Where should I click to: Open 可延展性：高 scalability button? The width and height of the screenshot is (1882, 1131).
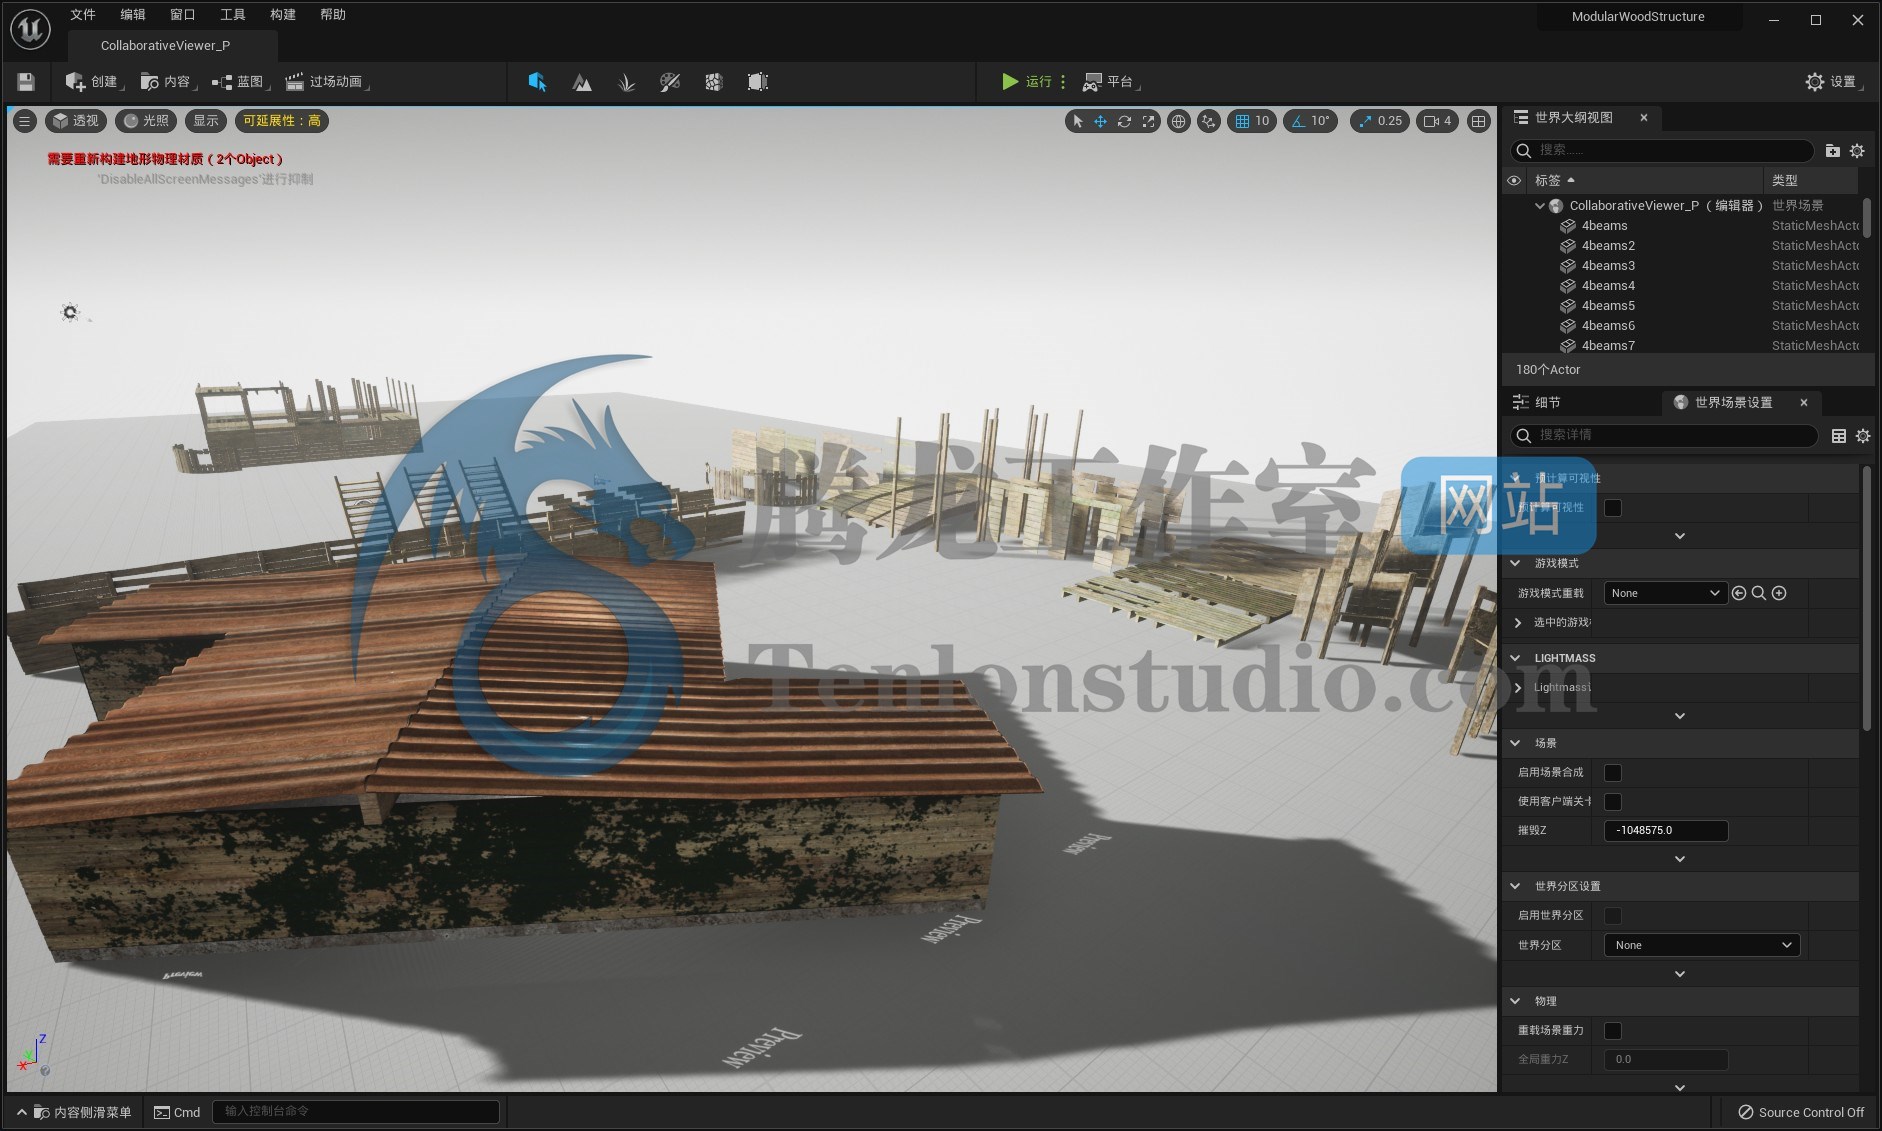tap(282, 121)
